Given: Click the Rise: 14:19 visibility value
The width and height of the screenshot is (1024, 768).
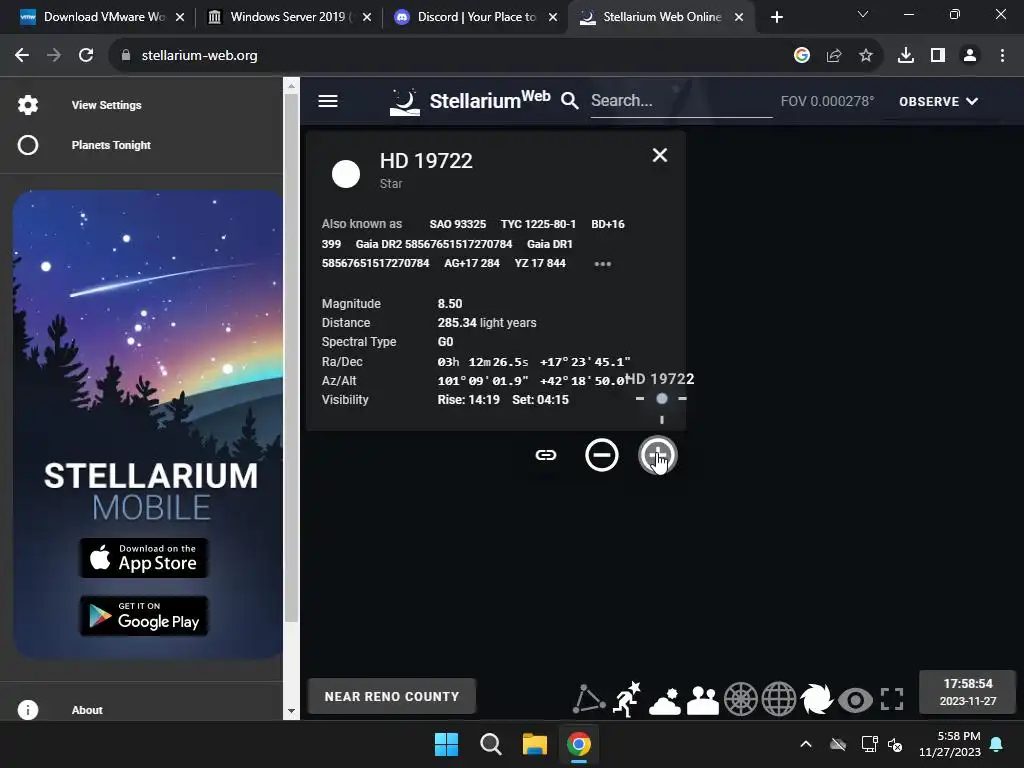Looking at the screenshot, I should coord(468,400).
